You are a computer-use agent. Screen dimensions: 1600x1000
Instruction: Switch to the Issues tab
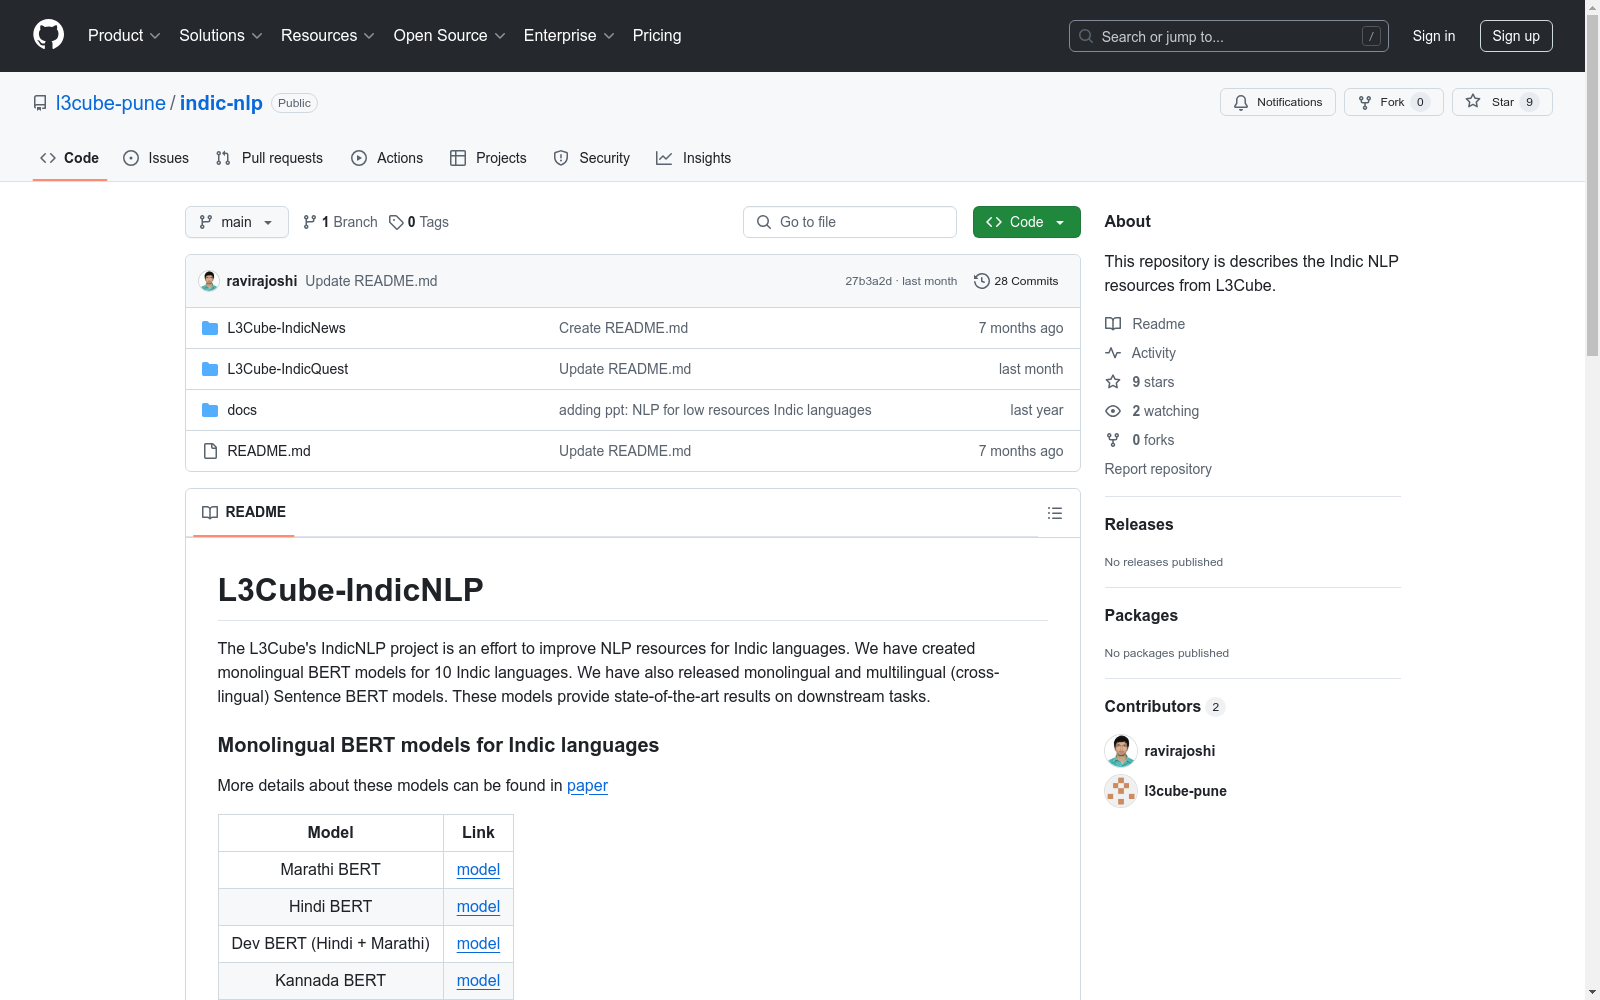tap(156, 158)
